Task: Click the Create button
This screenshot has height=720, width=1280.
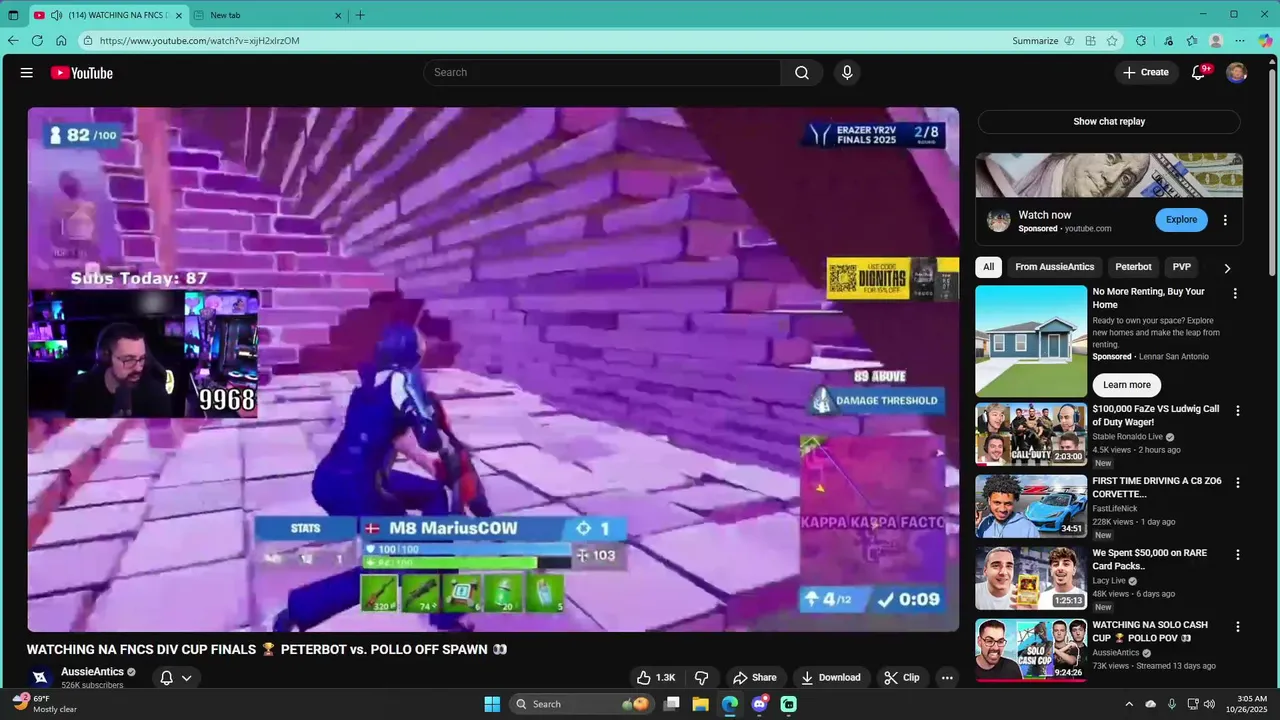Action: (1146, 73)
